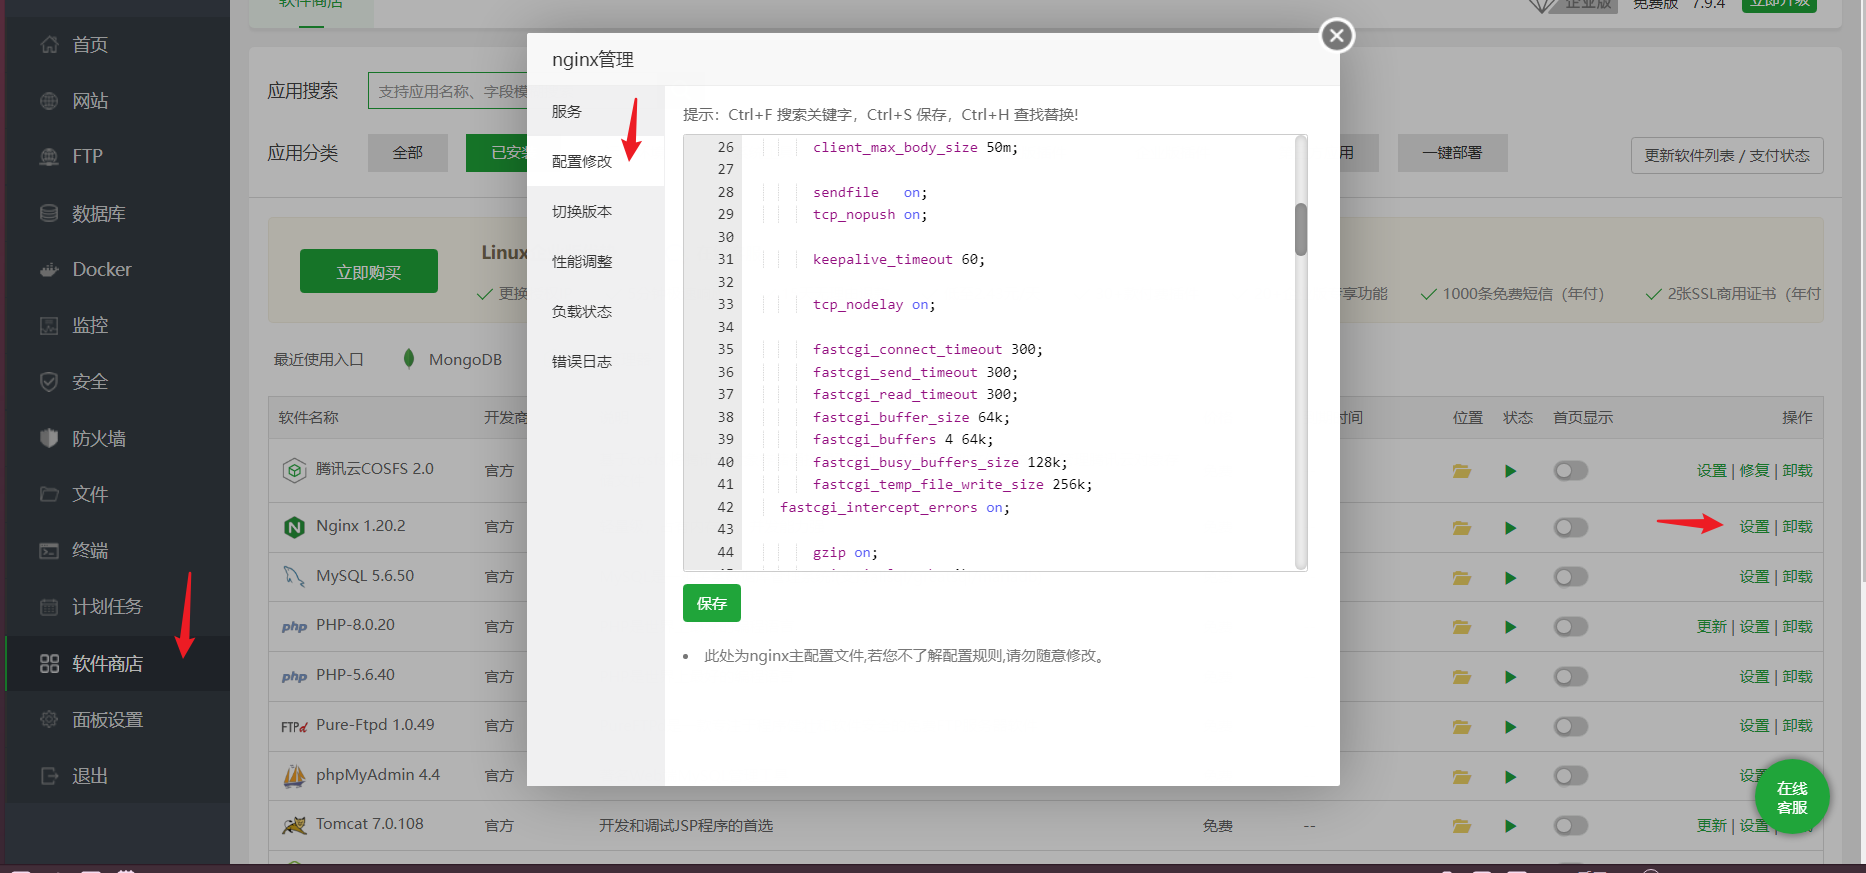Click the play status icon for Tomcat

tap(1510, 826)
